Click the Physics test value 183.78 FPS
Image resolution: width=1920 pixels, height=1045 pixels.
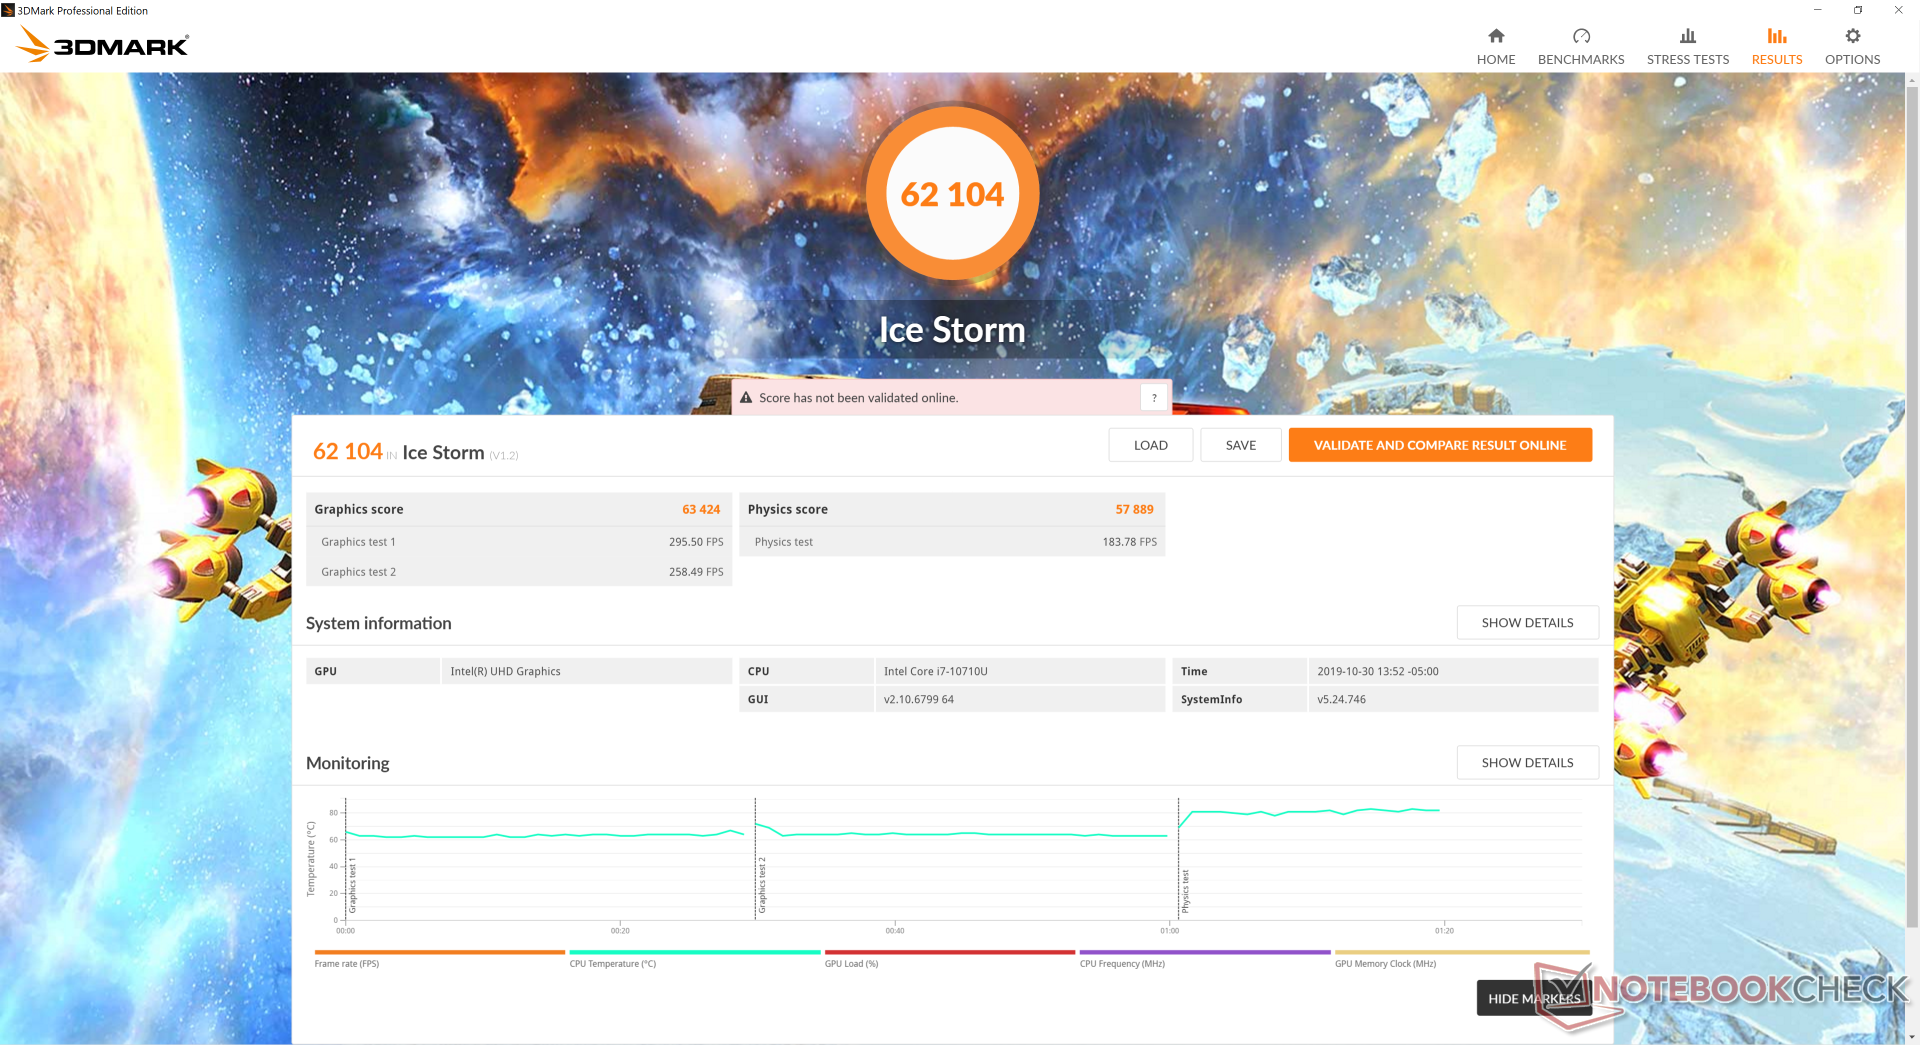point(1130,542)
